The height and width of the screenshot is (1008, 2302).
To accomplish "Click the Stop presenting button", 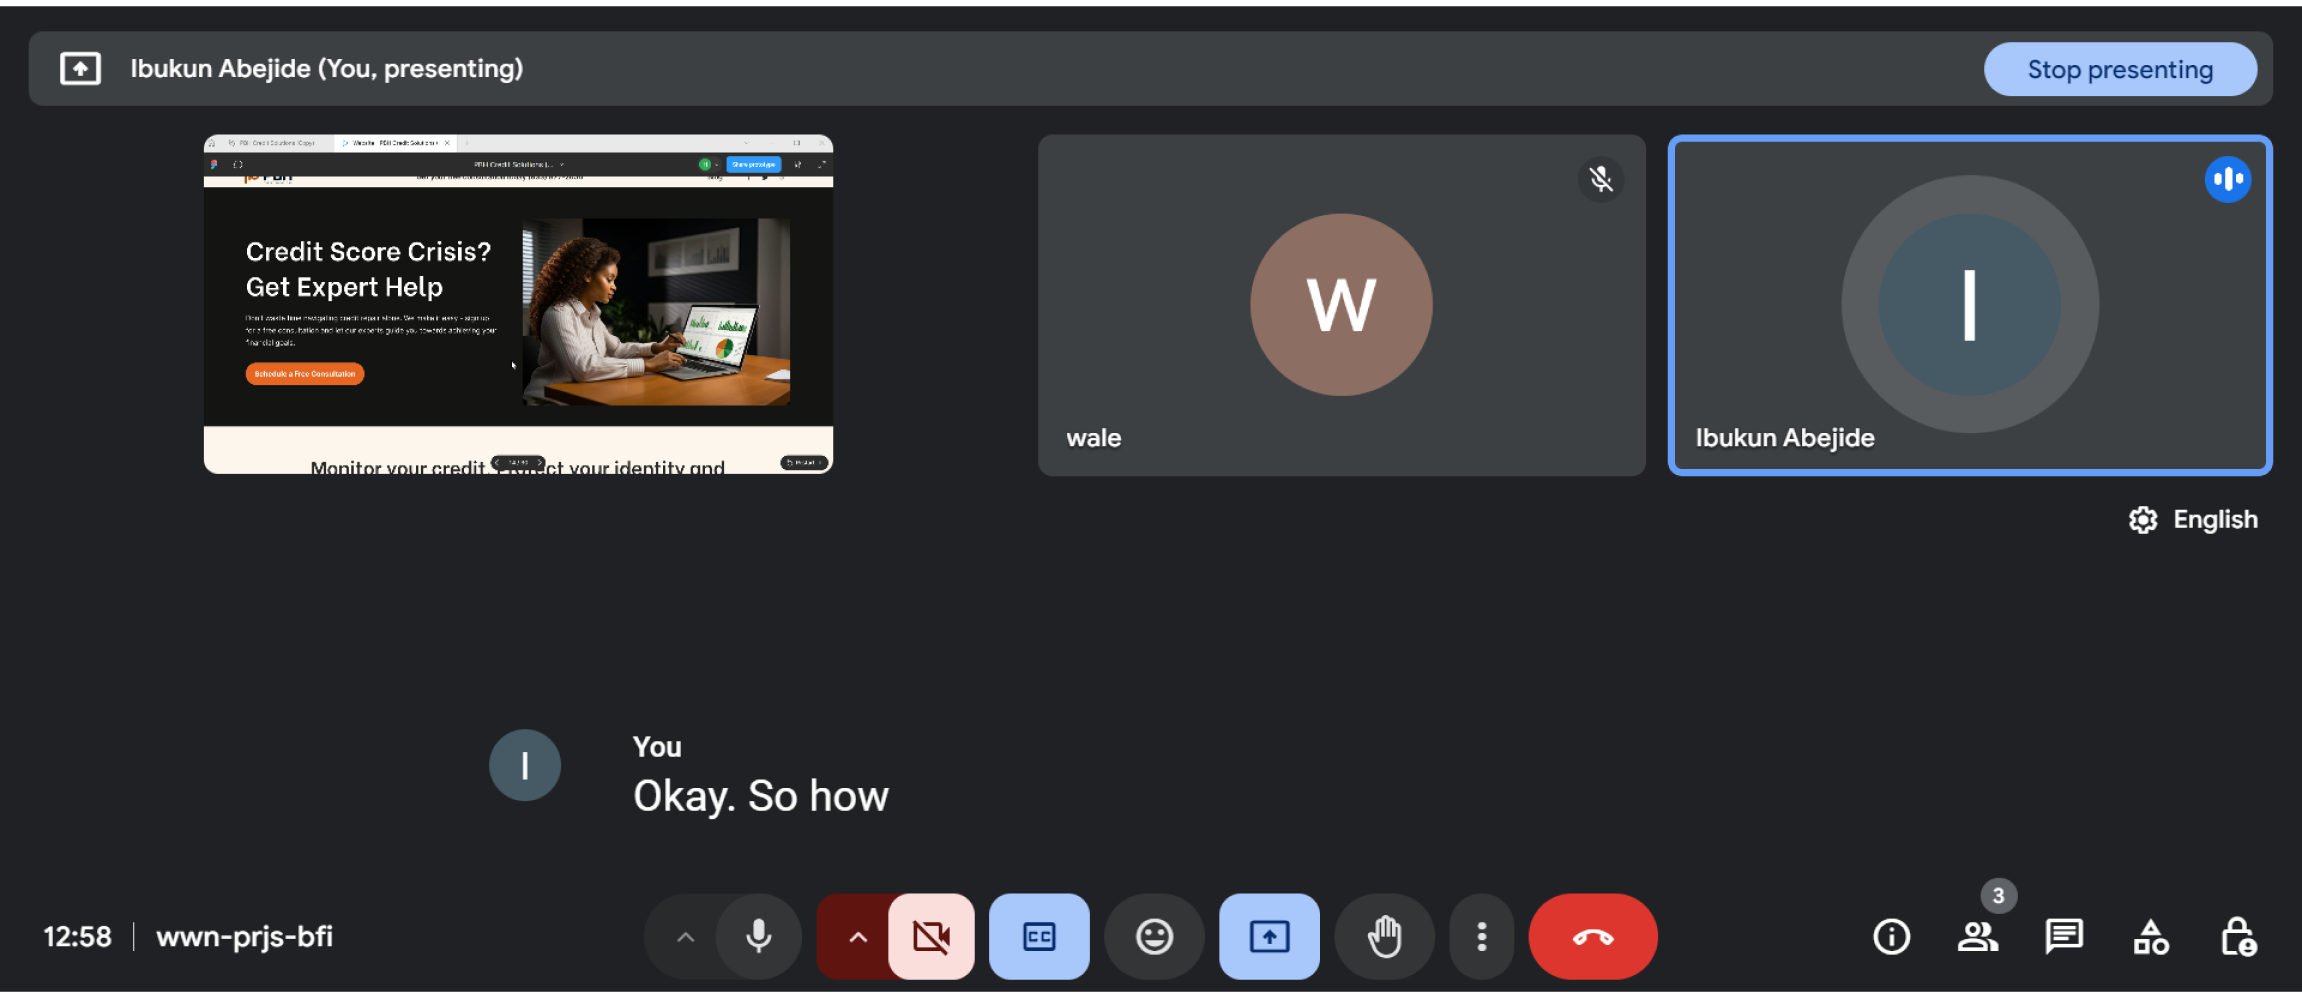I will click(2119, 69).
